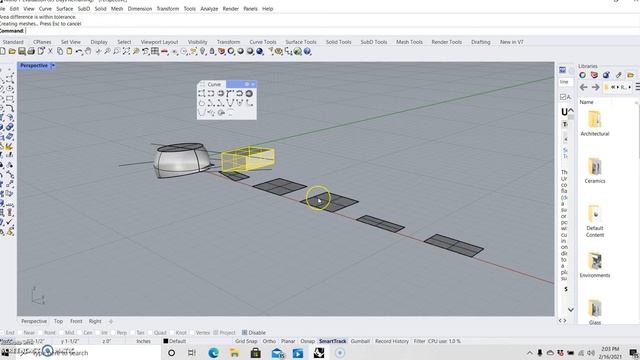Screen dimensions: 640x360
Task: Click the blue render sphere icon
Action: (x=260, y=51)
